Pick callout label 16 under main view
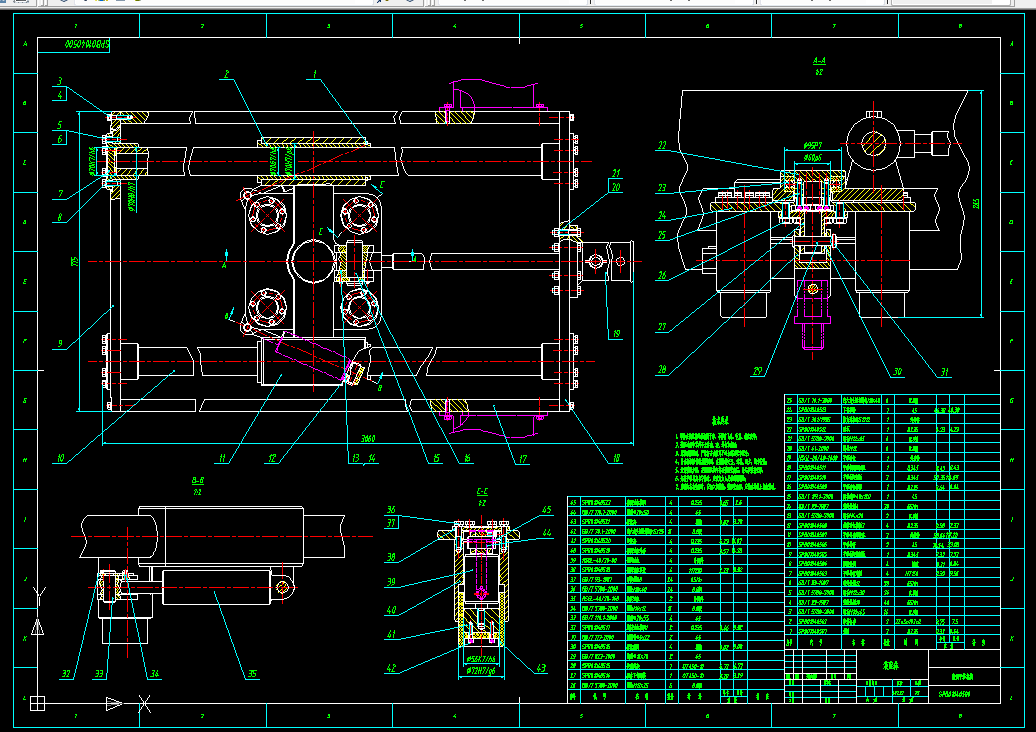Image resolution: width=1036 pixels, height=732 pixels. (467, 458)
